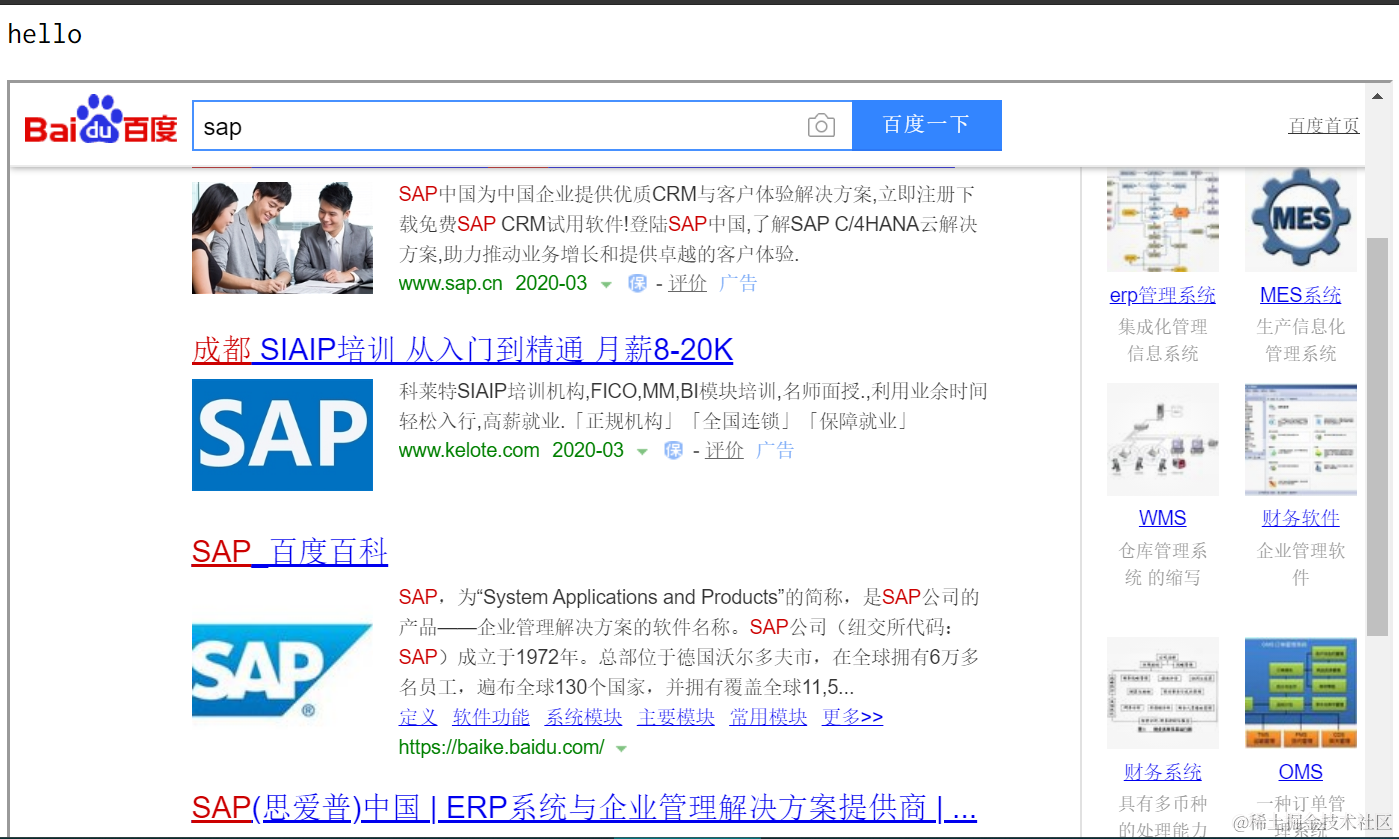This screenshot has width=1399, height=839.
Task: Open the erp管理系统 flowchart thumbnail
Action: (1163, 219)
